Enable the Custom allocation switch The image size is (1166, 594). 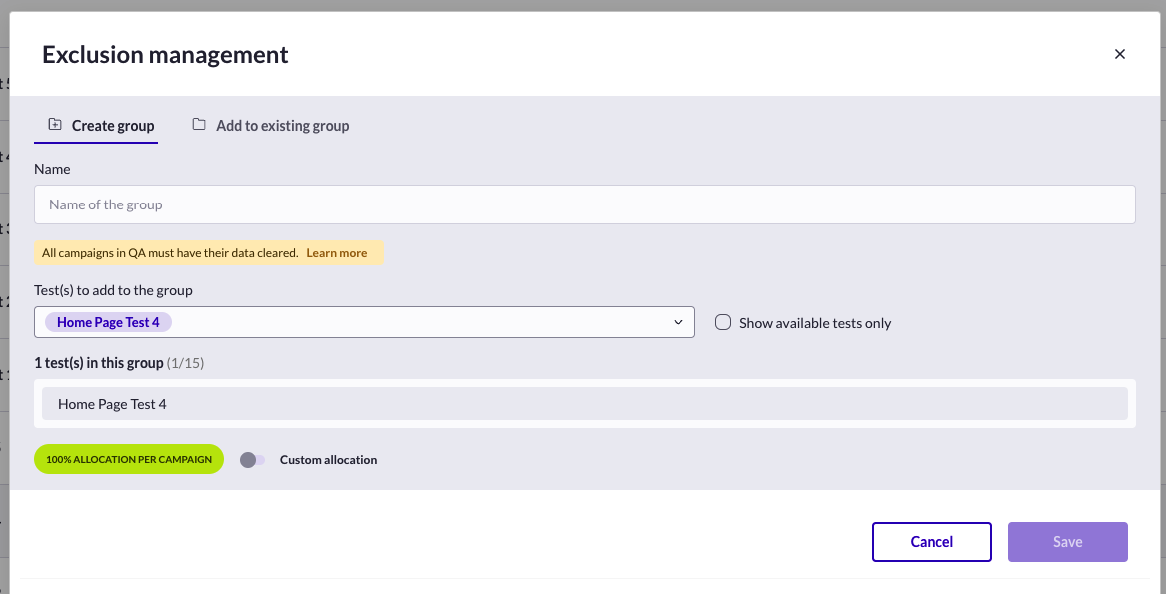click(253, 459)
